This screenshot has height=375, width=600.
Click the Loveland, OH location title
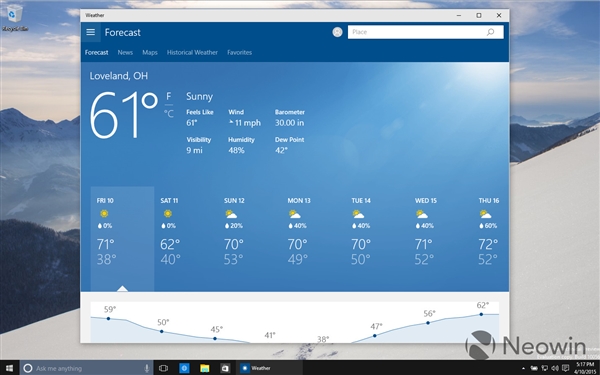[x=119, y=76]
